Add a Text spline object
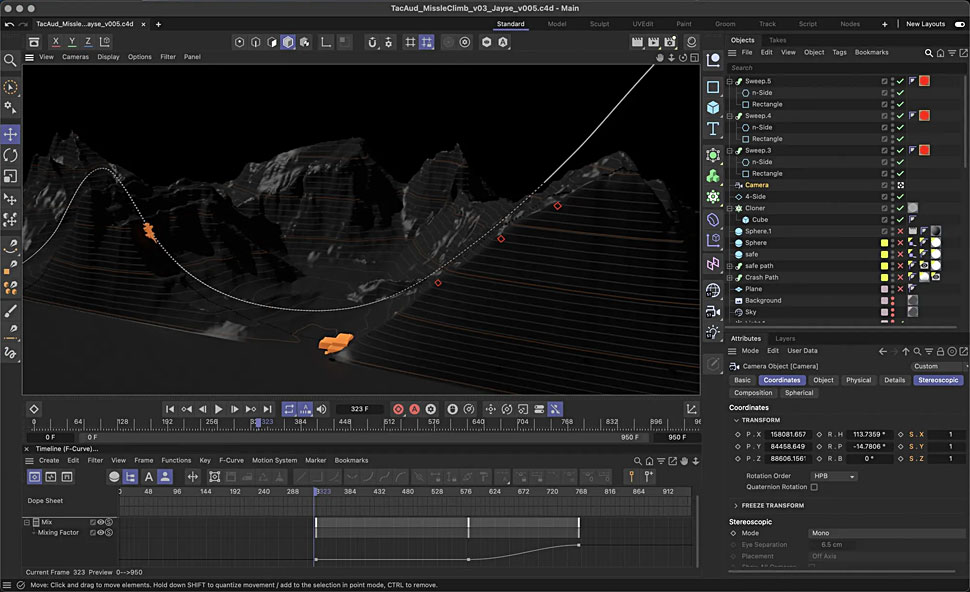The width and height of the screenshot is (970, 592). (x=713, y=129)
